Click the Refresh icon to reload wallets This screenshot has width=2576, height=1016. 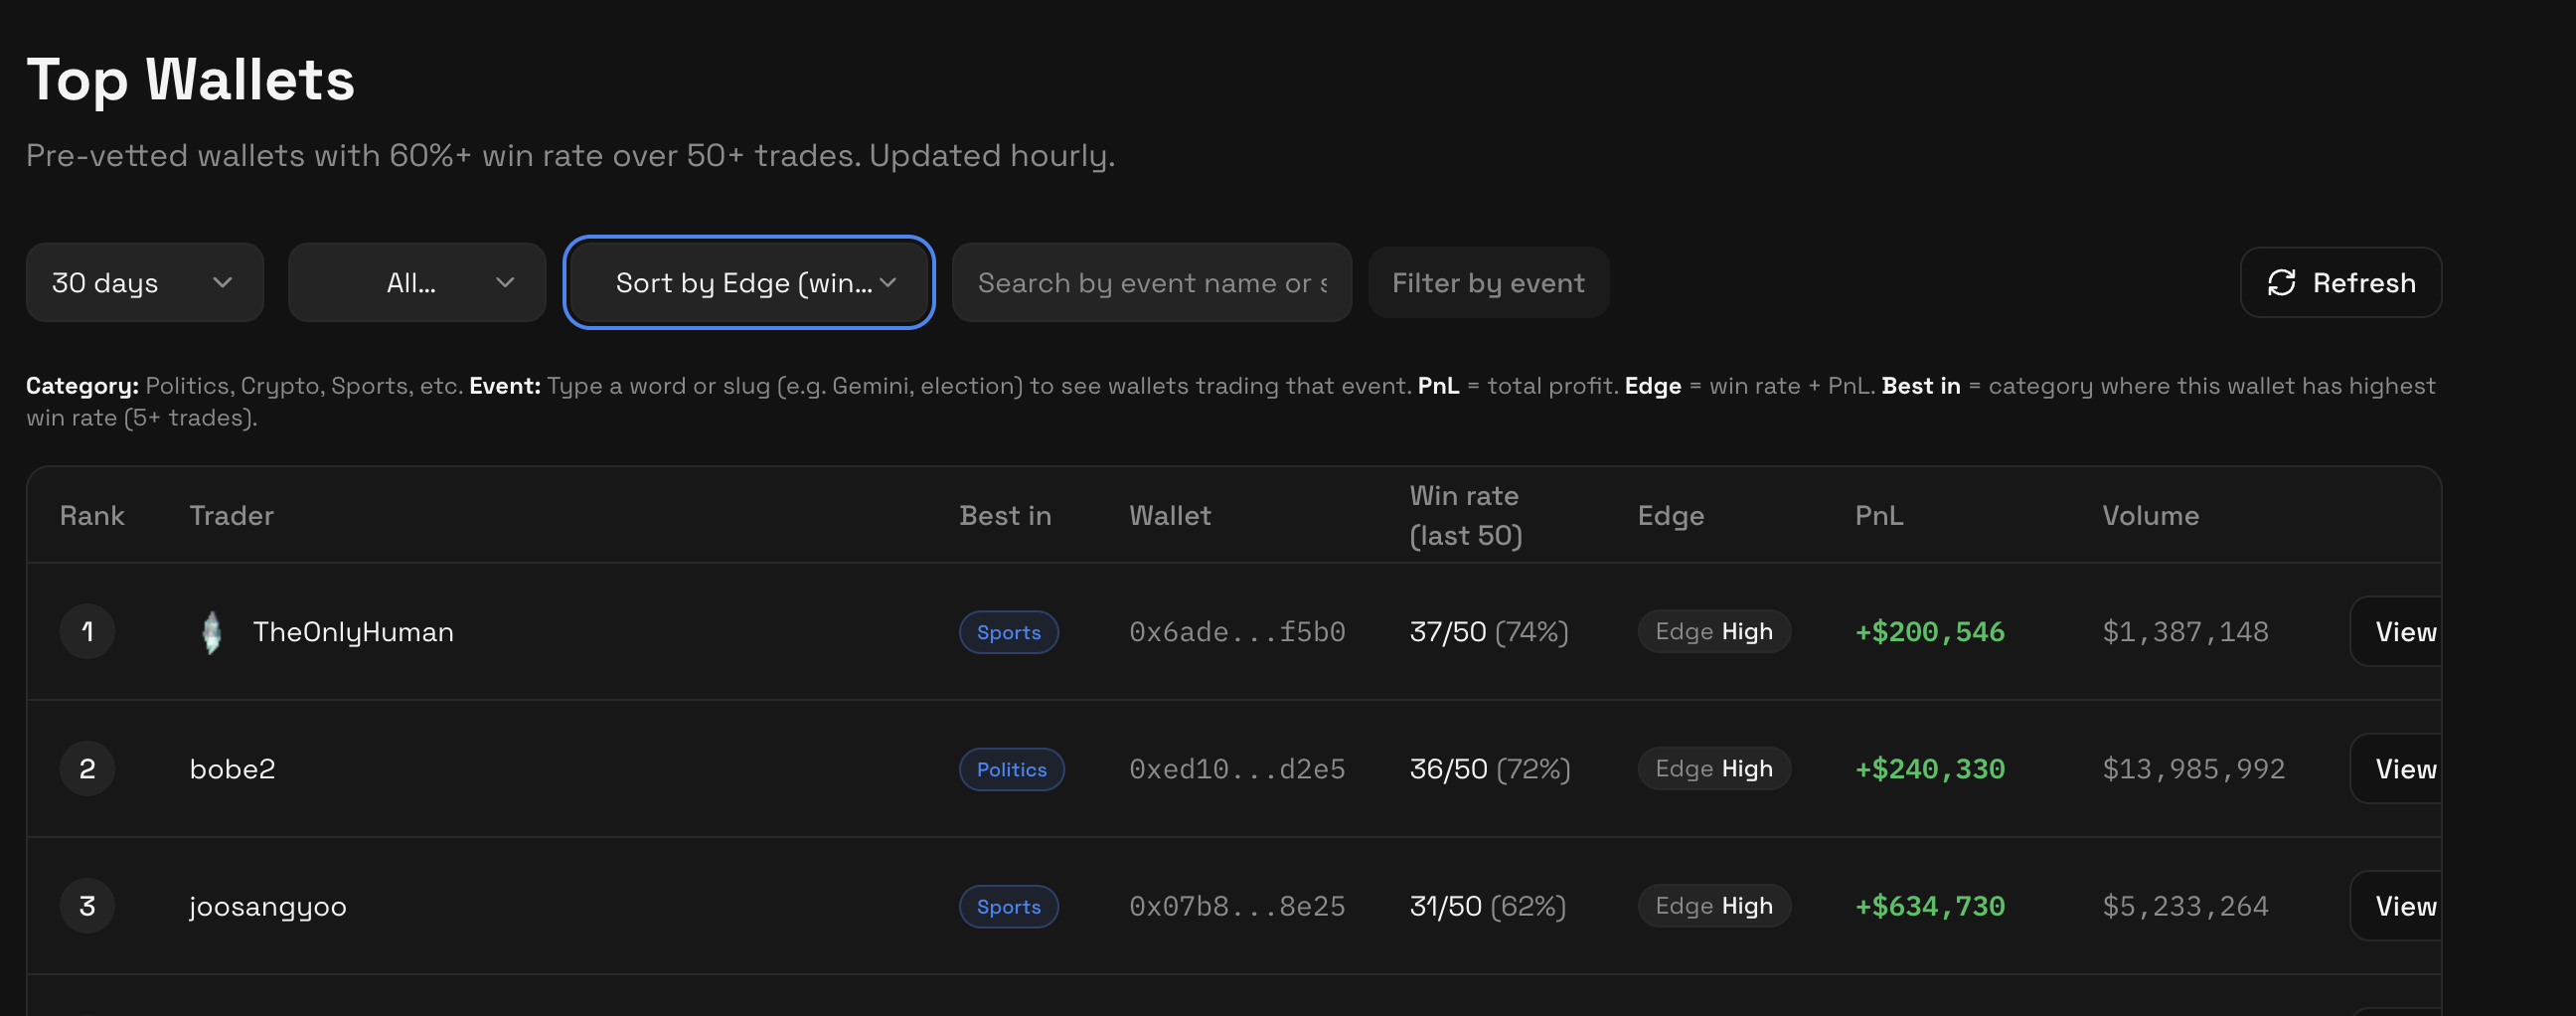pyautogui.click(x=2281, y=282)
